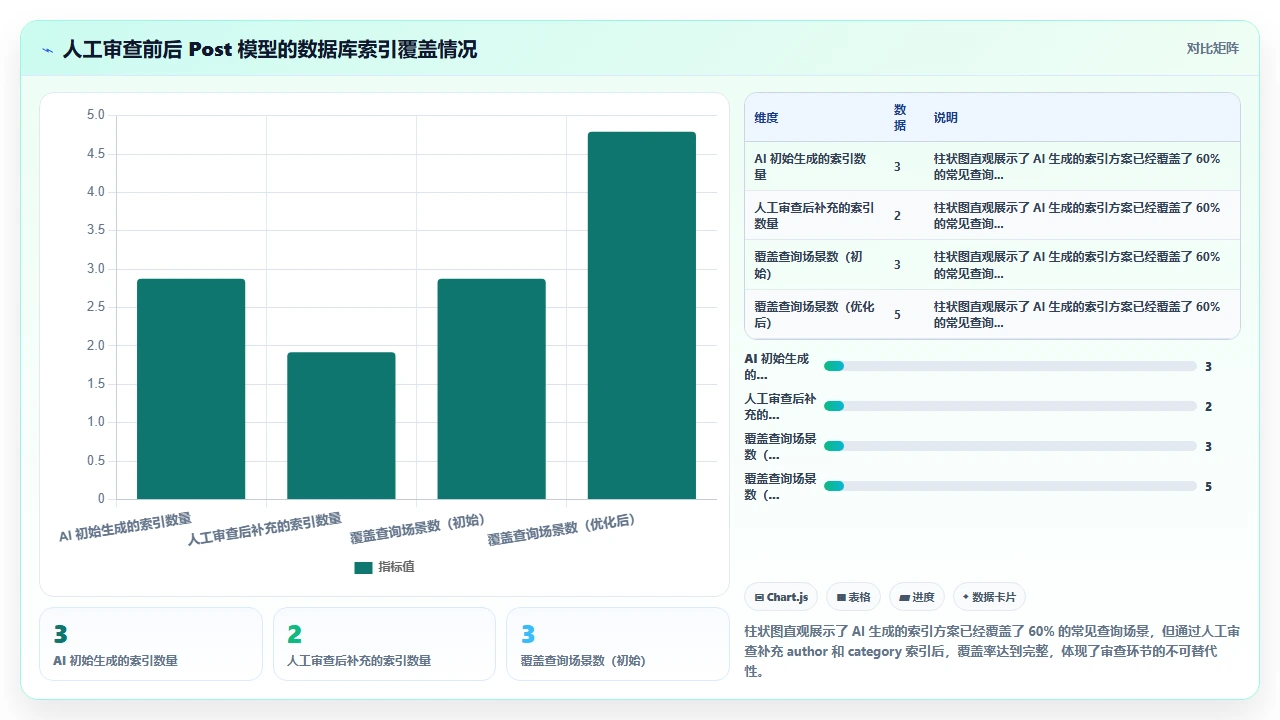1280x720 pixels.
Task: Select the 进度 tag
Action: pyautogui.click(x=916, y=597)
